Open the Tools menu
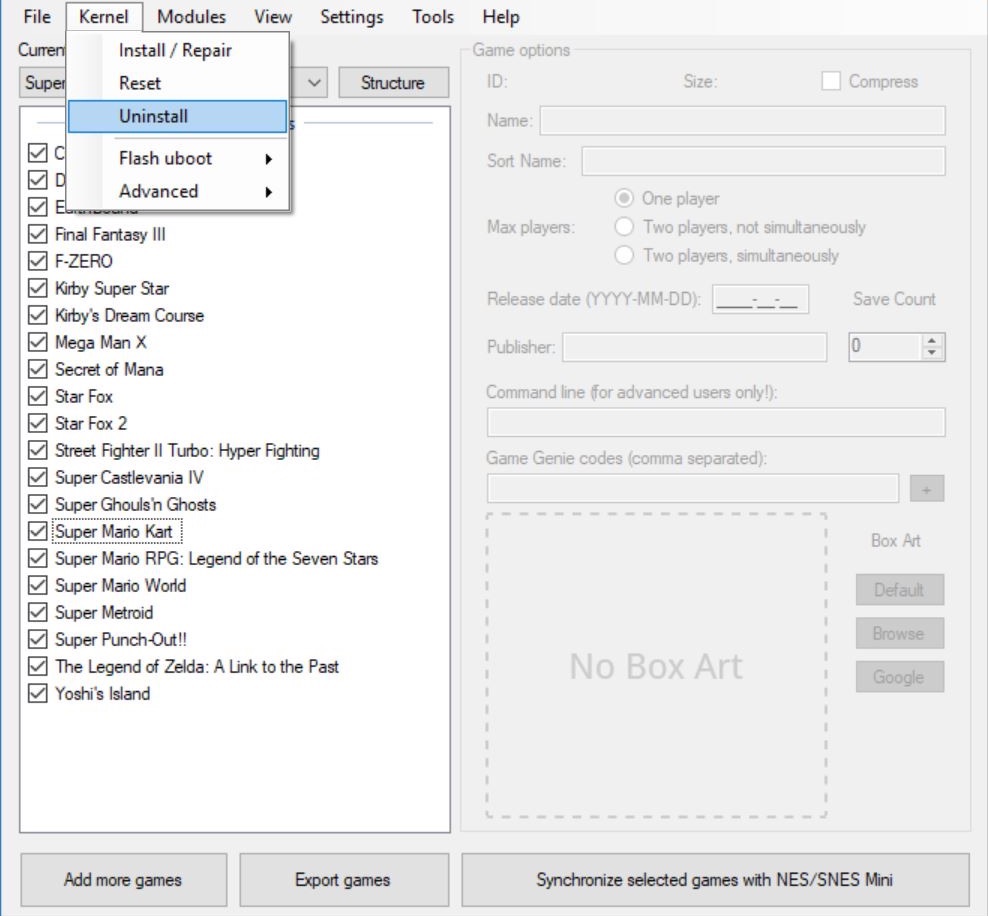This screenshot has height=916, width=988. 432,16
